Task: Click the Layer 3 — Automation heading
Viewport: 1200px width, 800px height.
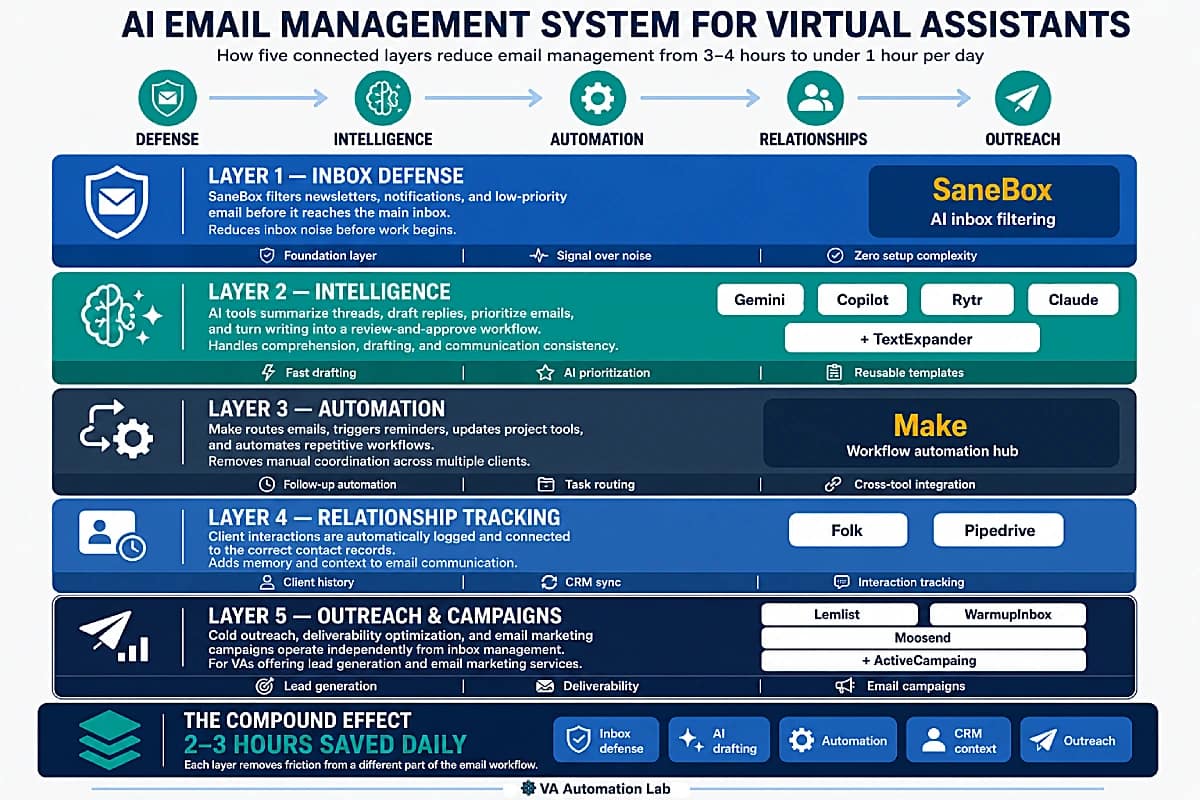Action: click(x=326, y=409)
